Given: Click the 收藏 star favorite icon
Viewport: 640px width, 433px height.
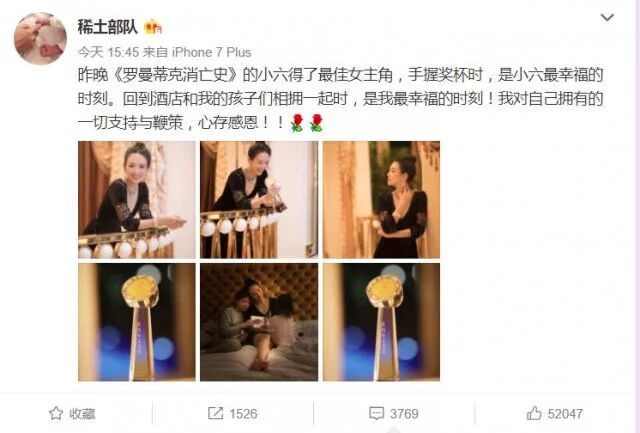Looking at the screenshot, I should (56, 413).
